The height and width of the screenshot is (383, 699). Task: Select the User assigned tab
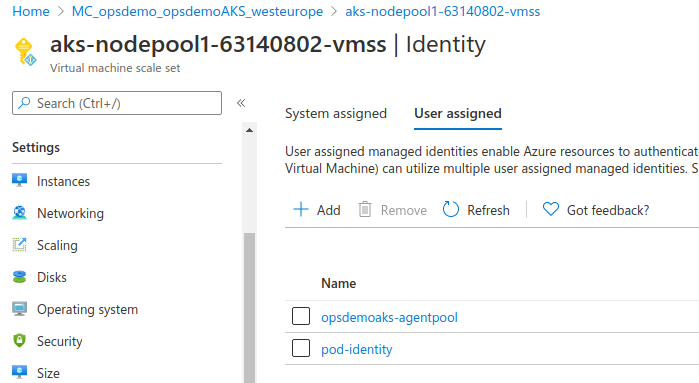click(458, 113)
